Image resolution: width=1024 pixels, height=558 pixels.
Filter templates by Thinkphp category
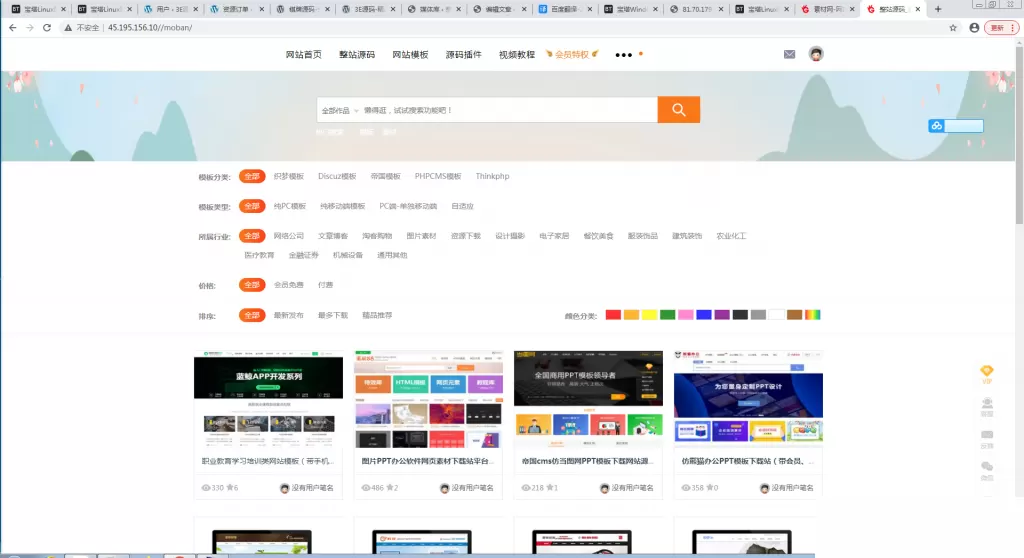(x=492, y=176)
